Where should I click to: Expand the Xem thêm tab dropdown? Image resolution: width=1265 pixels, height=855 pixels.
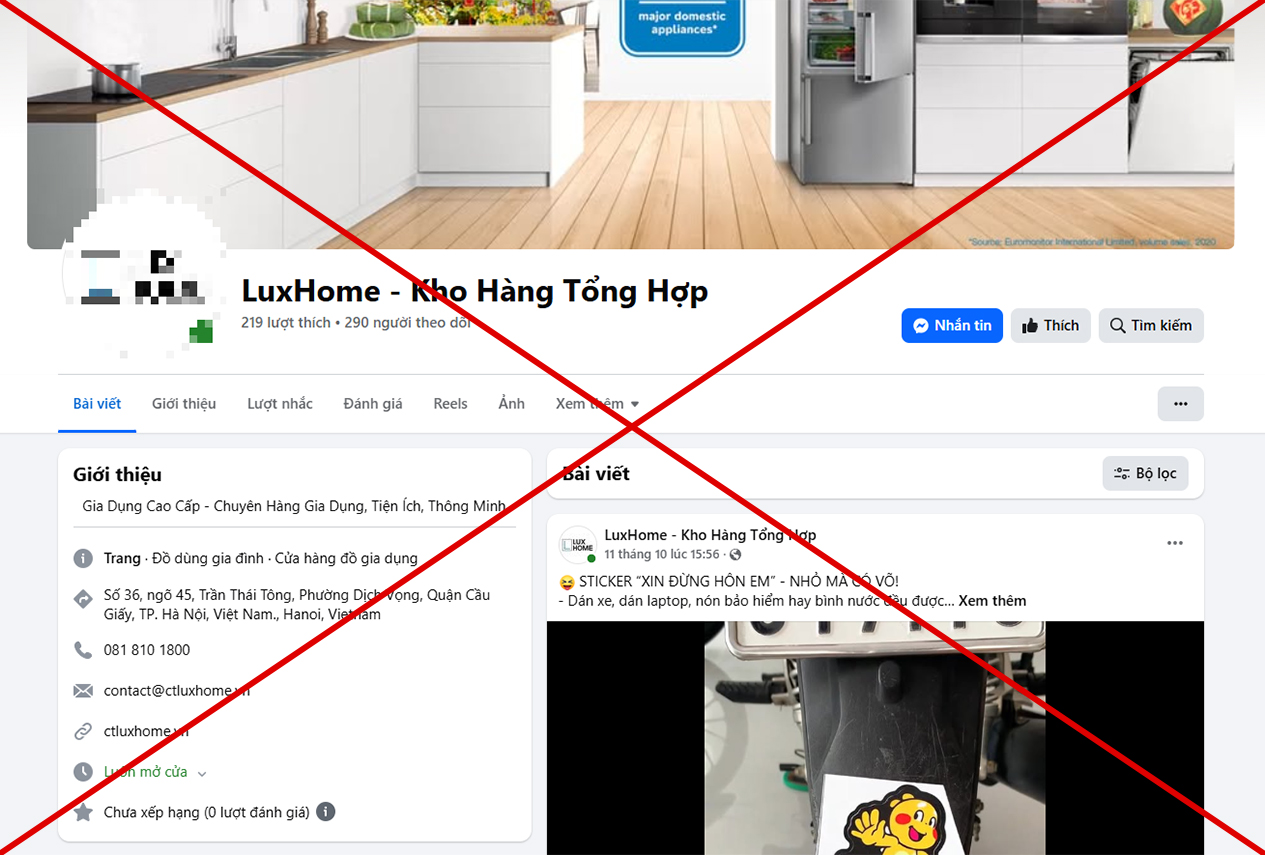(x=598, y=404)
